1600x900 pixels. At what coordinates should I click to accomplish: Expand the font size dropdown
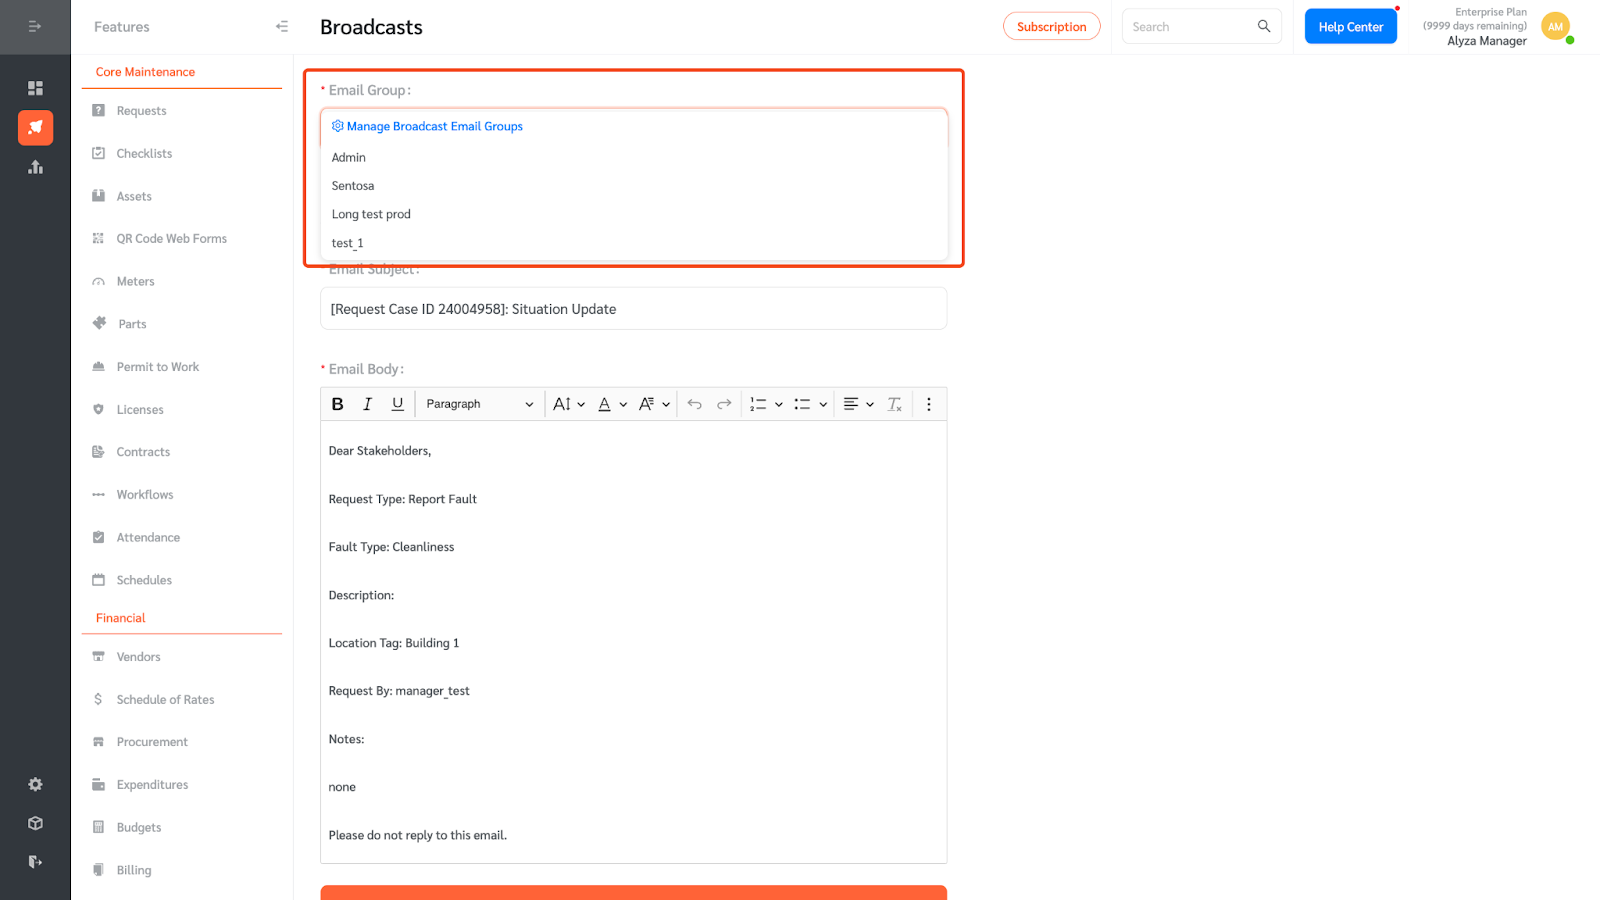pos(568,404)
